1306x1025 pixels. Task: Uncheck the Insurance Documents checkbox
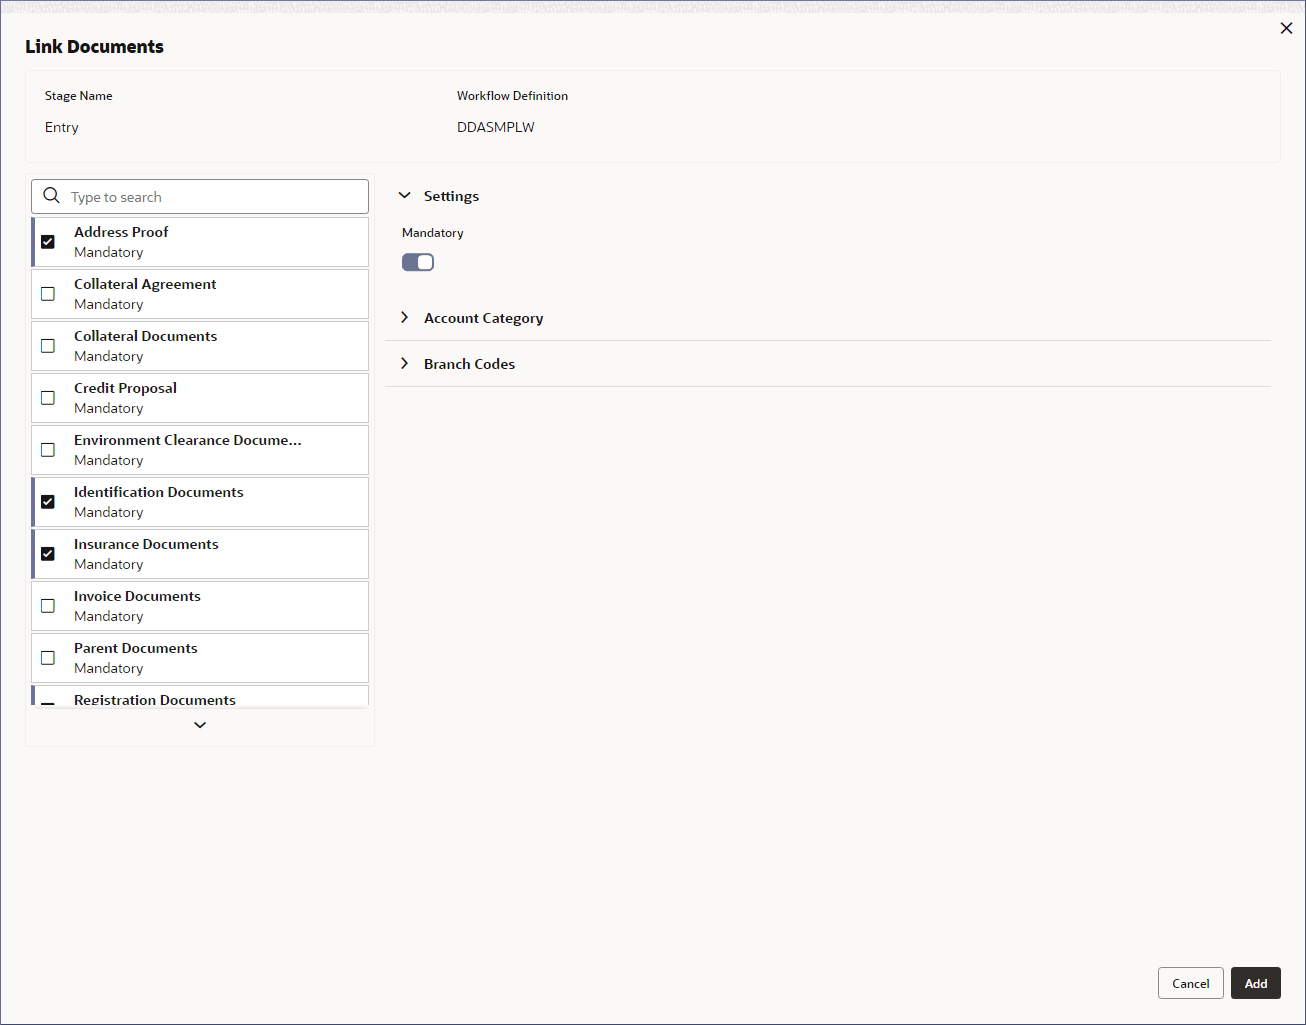coord(48,554)
